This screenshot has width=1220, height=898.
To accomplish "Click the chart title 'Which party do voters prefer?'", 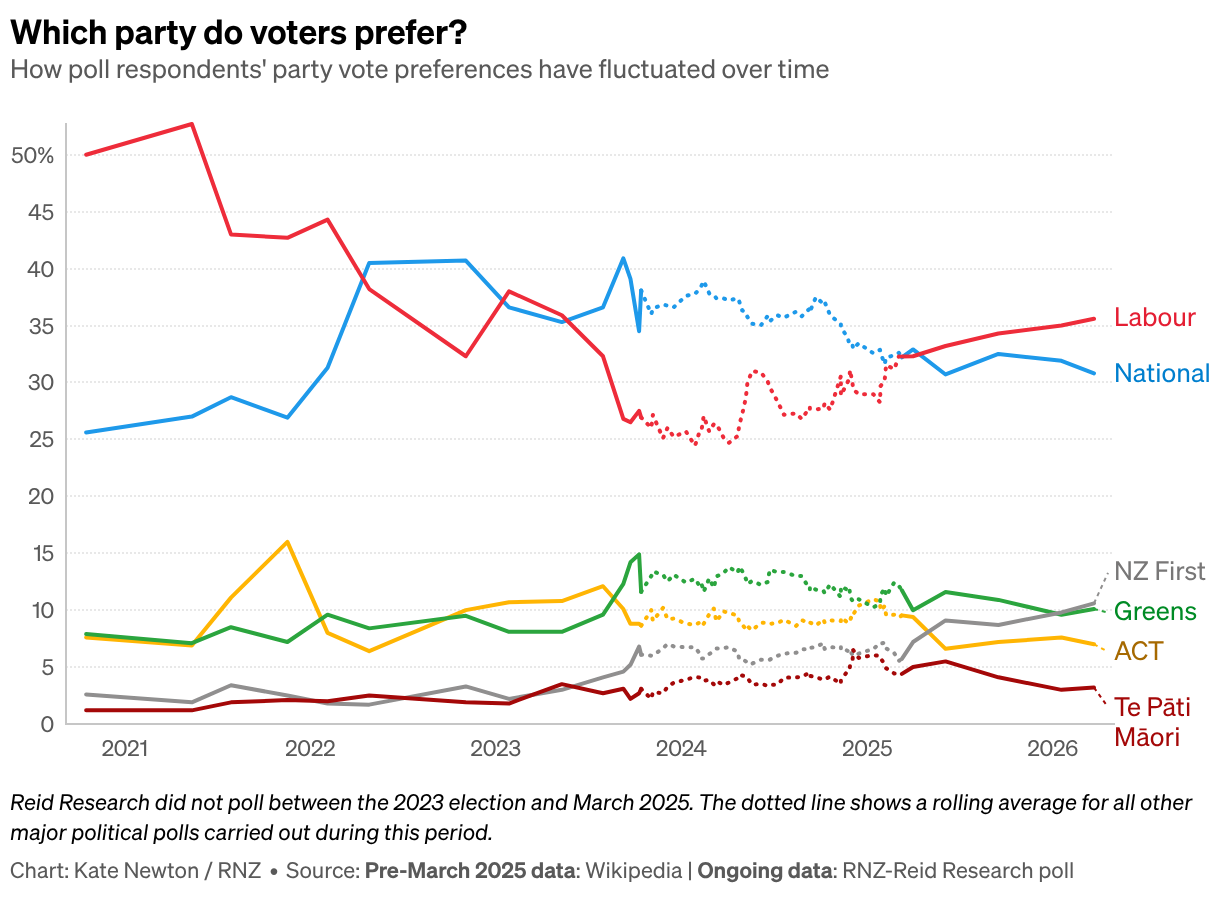I will pyautogui.click(x=238, y=33).
